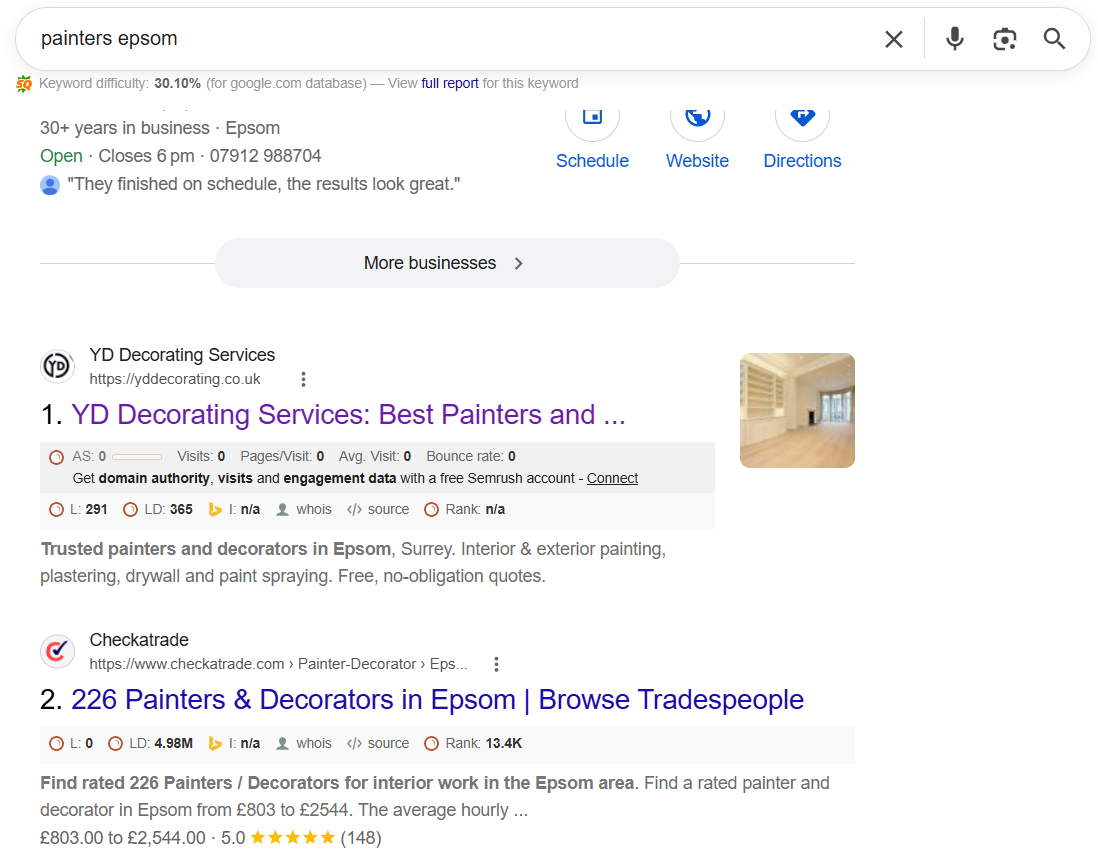
Task: Click phone number 07912 988704
Action: click(x=265, y=156)
